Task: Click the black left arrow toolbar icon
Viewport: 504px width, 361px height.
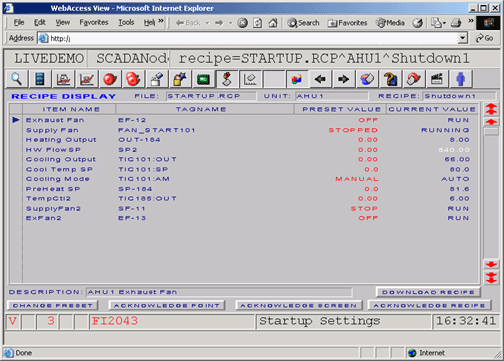Action: click(x=320, y=79)
